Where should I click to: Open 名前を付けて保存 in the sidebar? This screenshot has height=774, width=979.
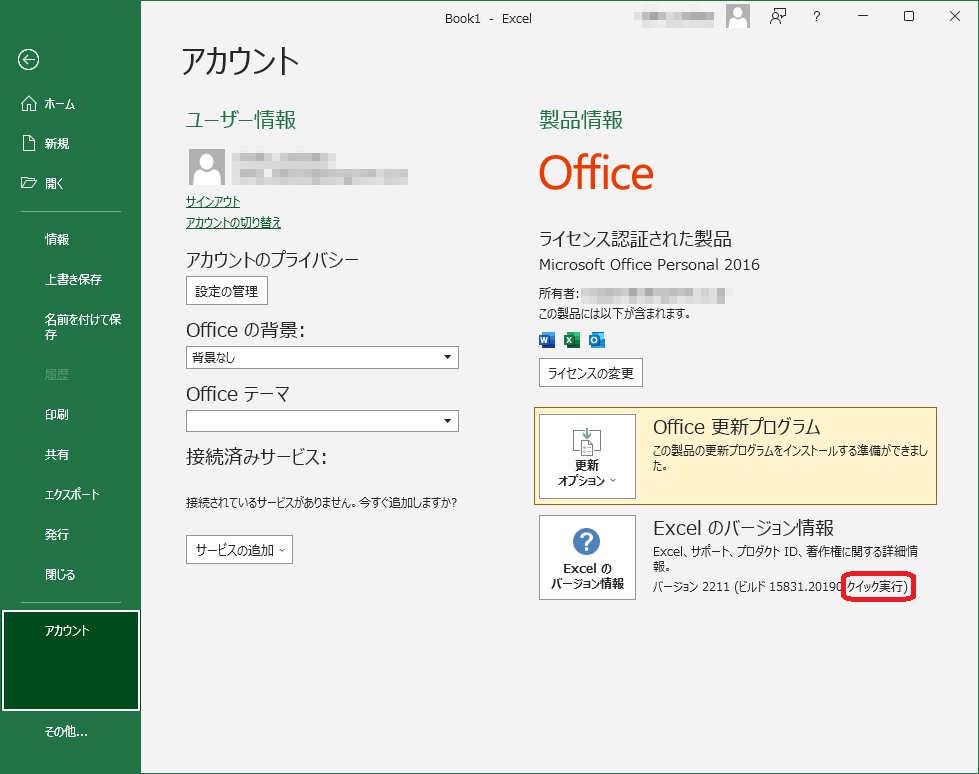coord(82,327)
